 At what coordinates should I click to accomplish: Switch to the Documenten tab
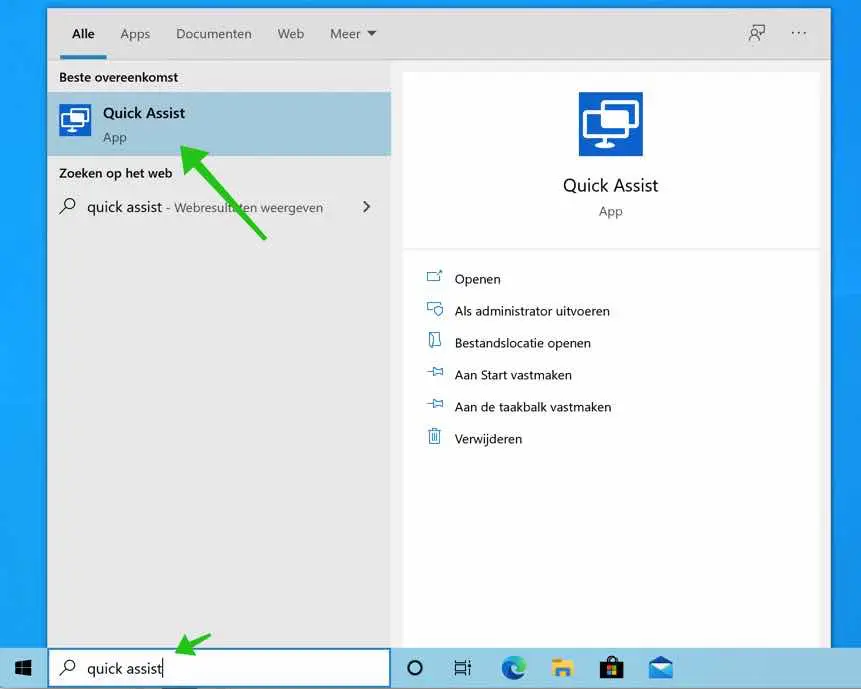coord(214,34)
